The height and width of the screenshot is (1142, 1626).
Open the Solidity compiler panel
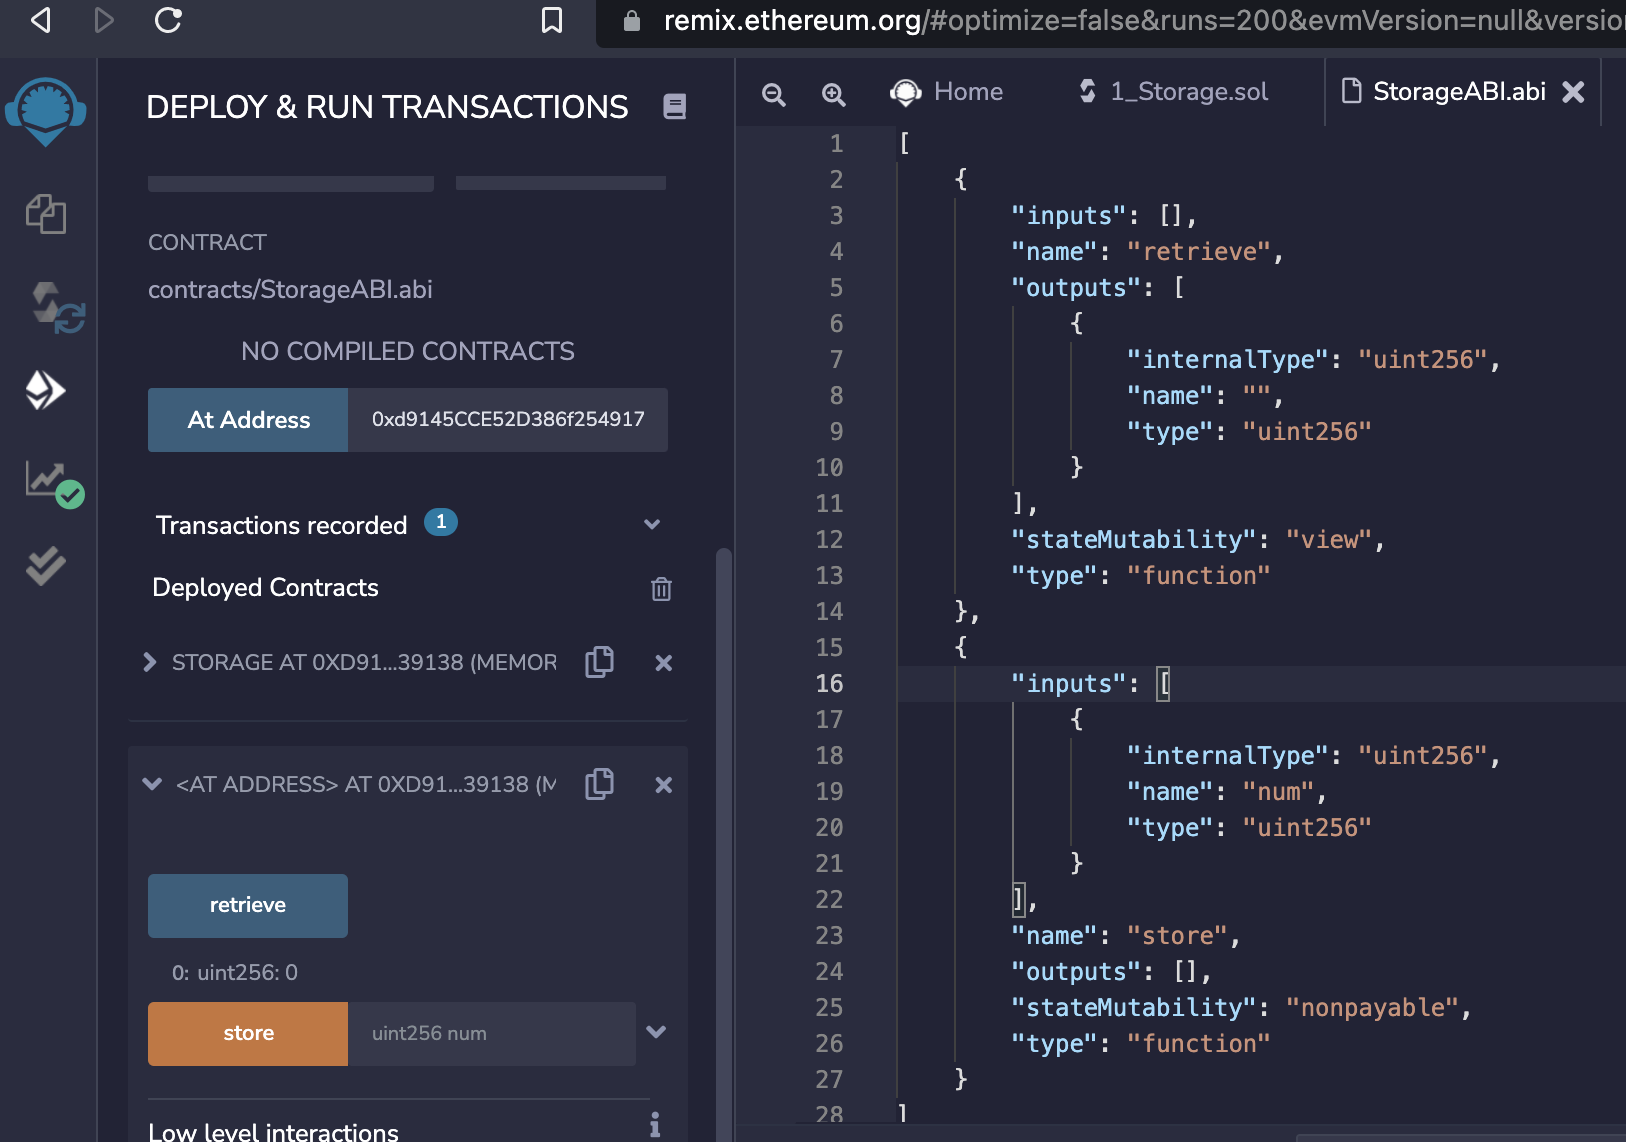click(x=48, y=307)
